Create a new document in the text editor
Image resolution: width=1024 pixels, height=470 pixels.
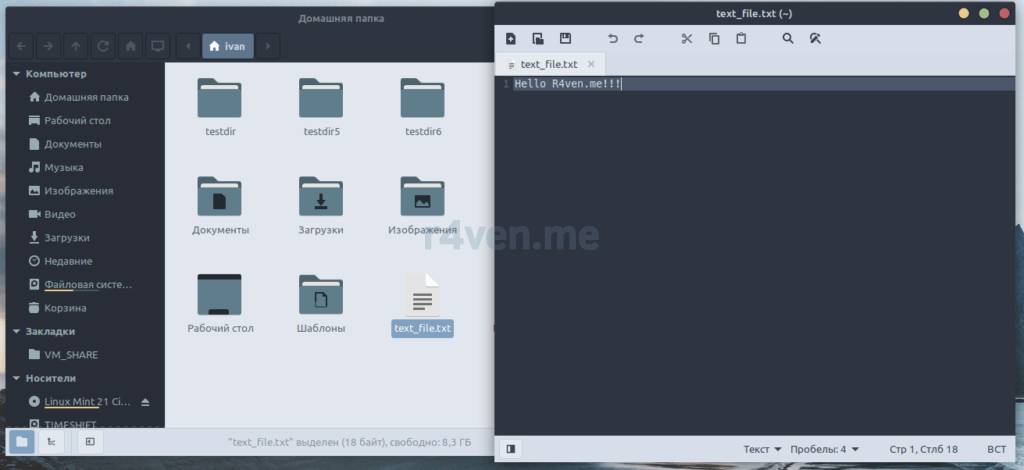click(x=511, y=39)
